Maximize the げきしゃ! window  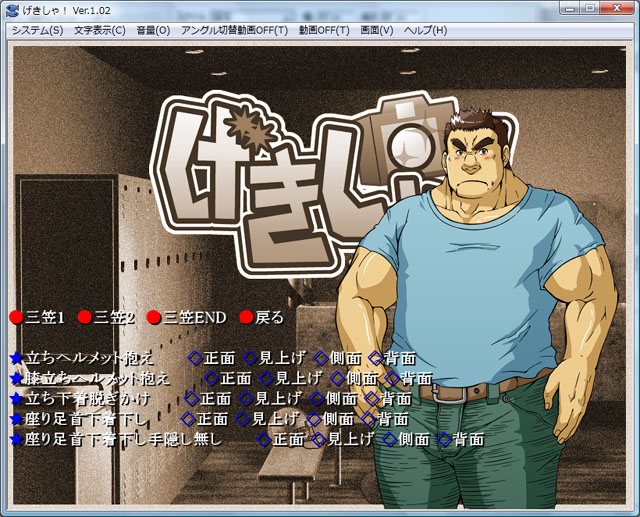(x=590, y=8)
